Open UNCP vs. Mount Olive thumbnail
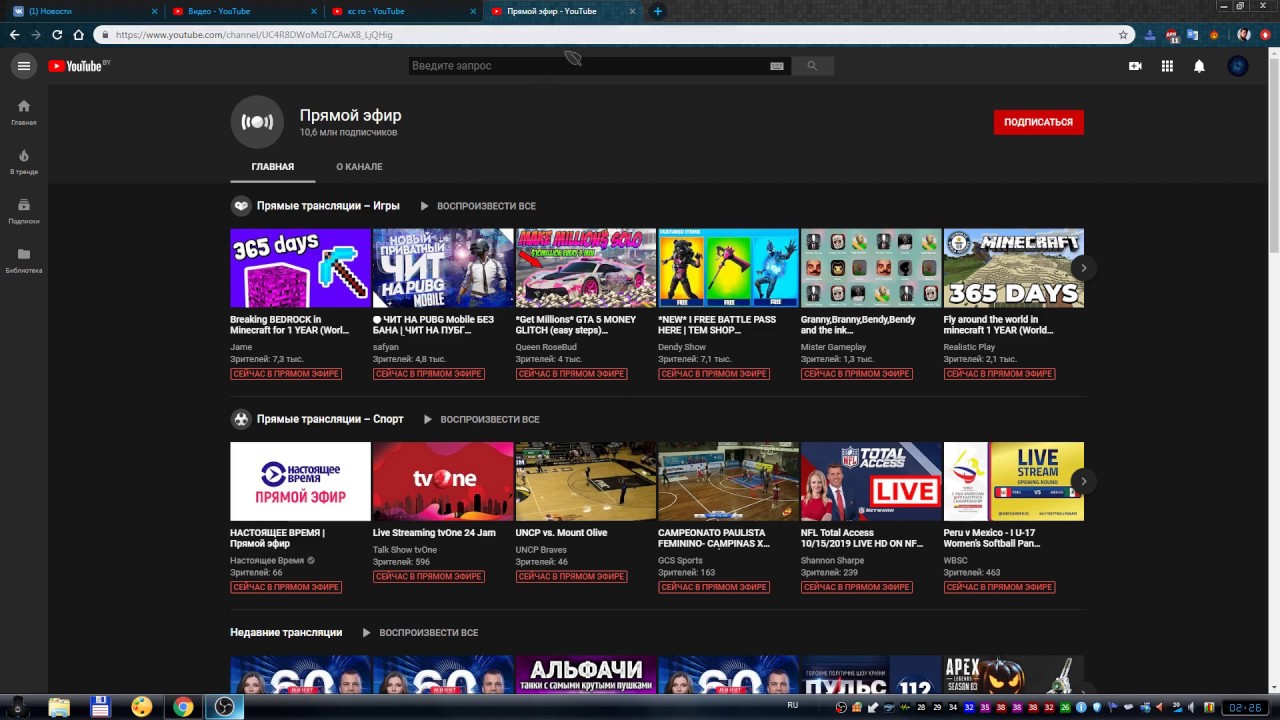1280x720 pixels. pos(586,481)
